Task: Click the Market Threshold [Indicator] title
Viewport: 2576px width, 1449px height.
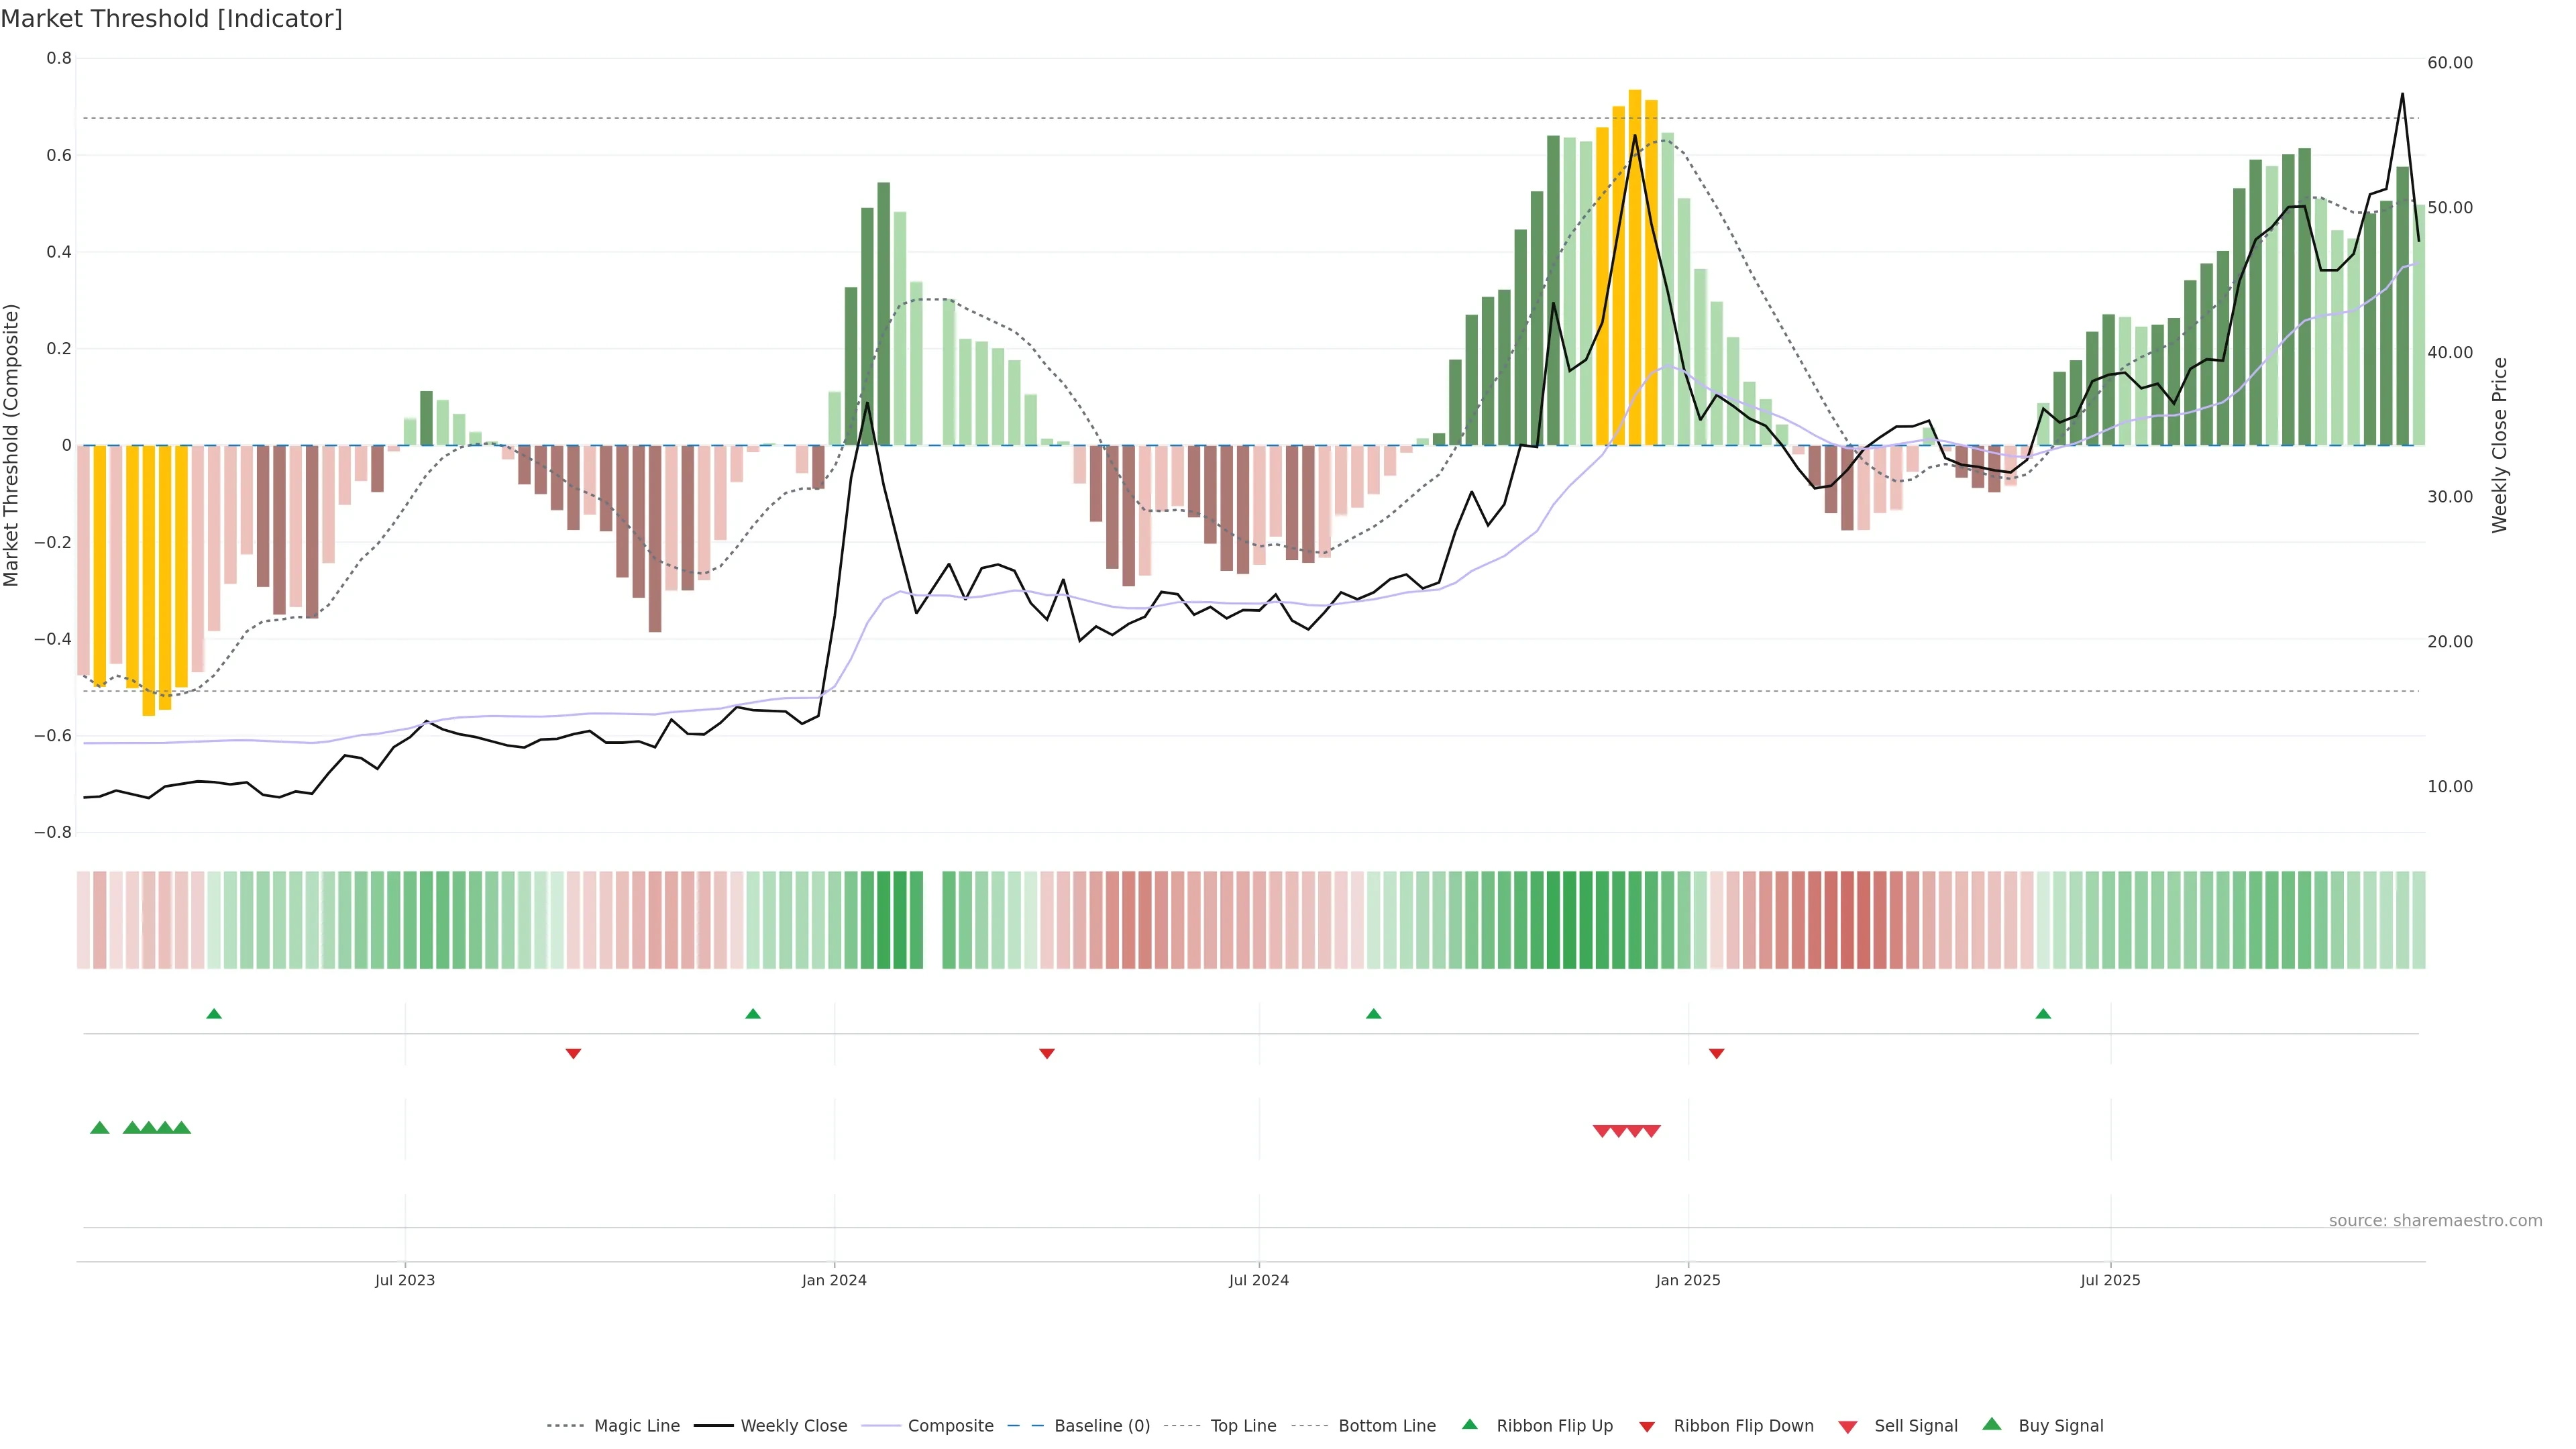Action: [171, 18]
